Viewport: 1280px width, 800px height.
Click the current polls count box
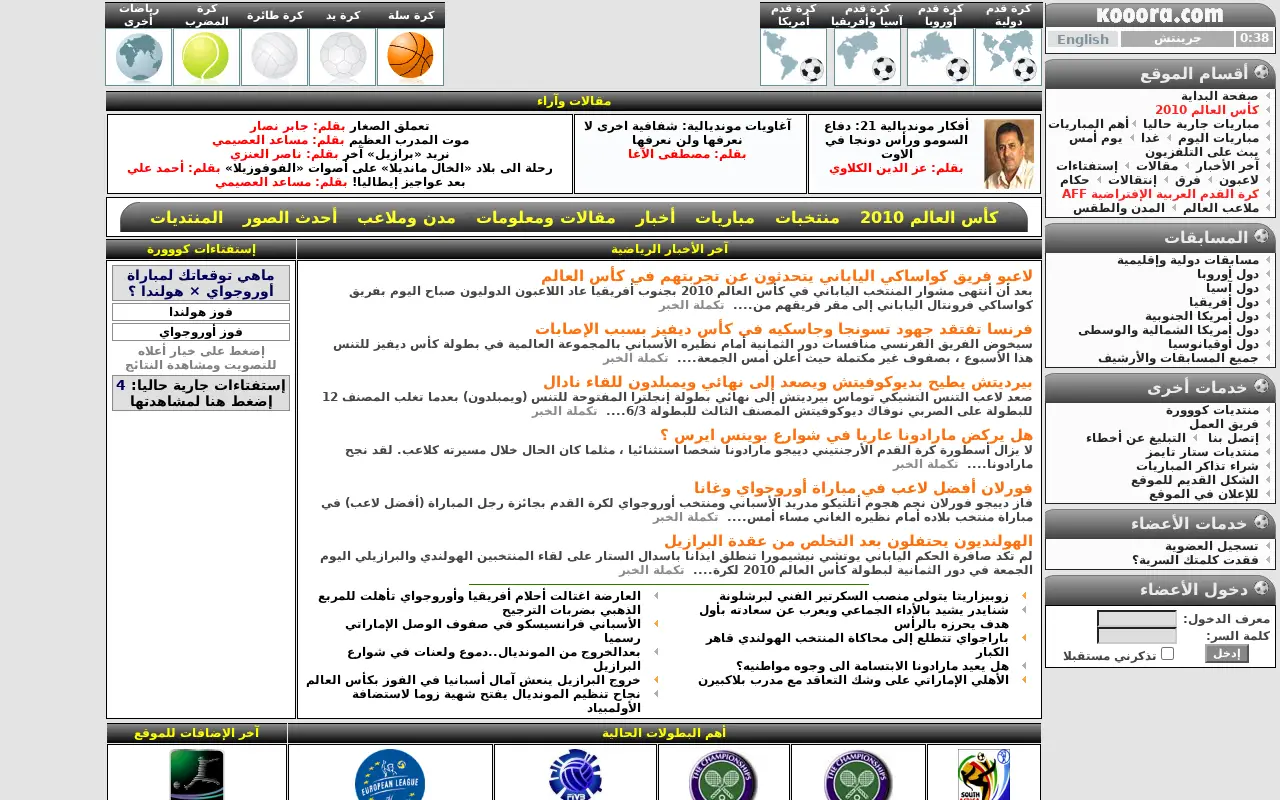point(201,393)
